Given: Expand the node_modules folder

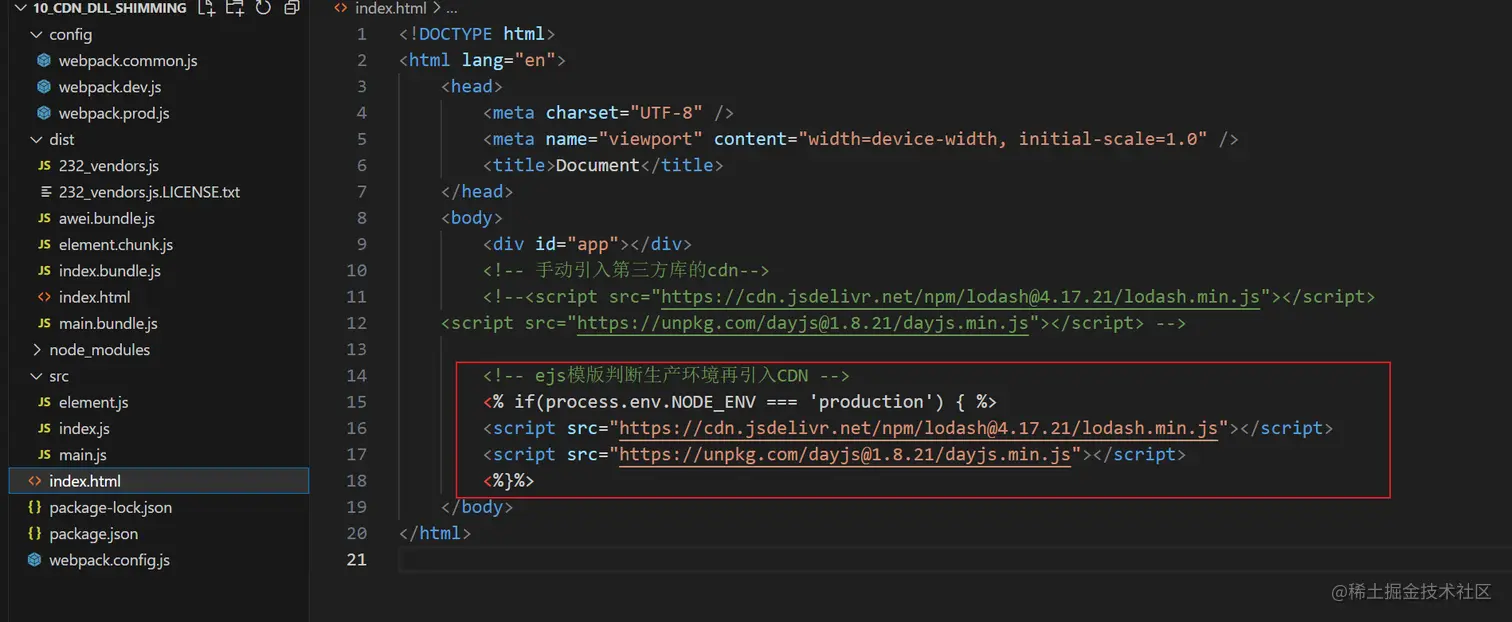Looking at the screenshot, I should pyautogui.click(x=37, y=350).
